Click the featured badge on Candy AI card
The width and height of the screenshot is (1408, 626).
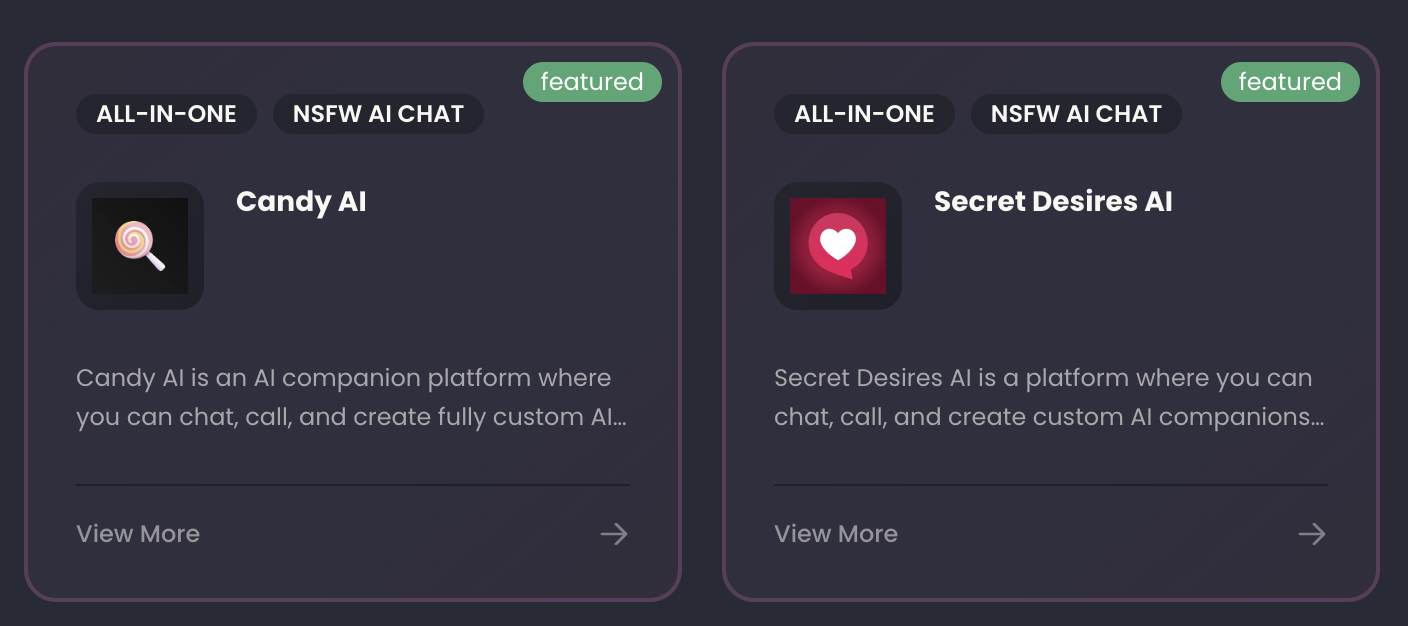point(592,82)
